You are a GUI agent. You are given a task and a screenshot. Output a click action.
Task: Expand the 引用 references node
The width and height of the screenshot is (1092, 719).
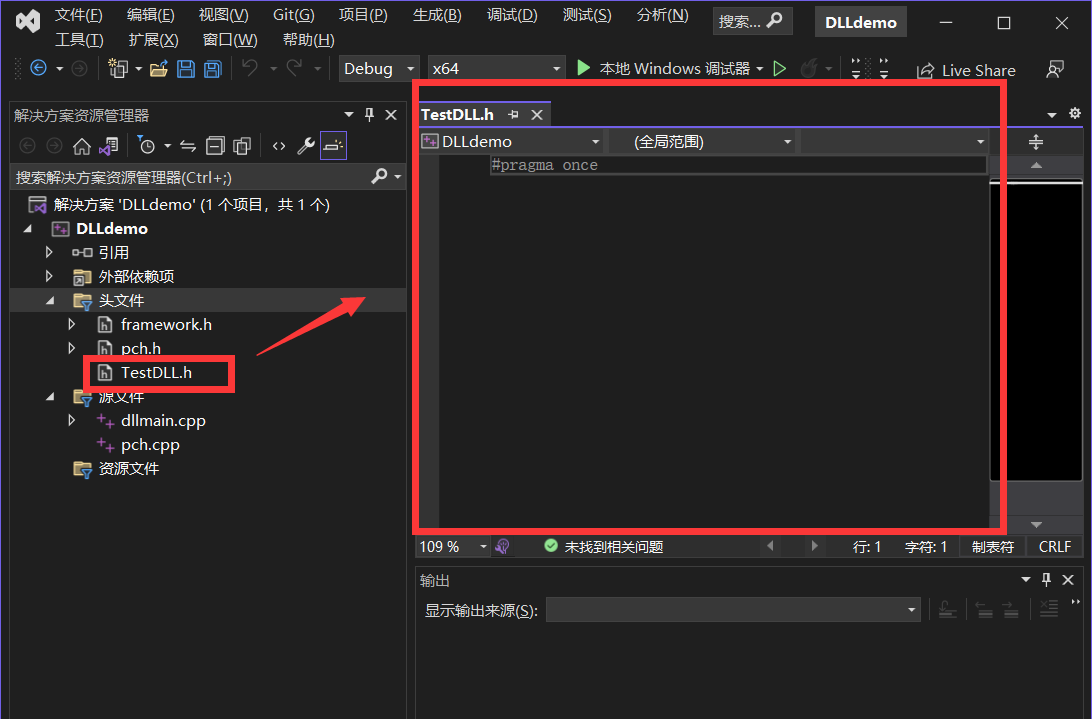[x=49, y=252]
